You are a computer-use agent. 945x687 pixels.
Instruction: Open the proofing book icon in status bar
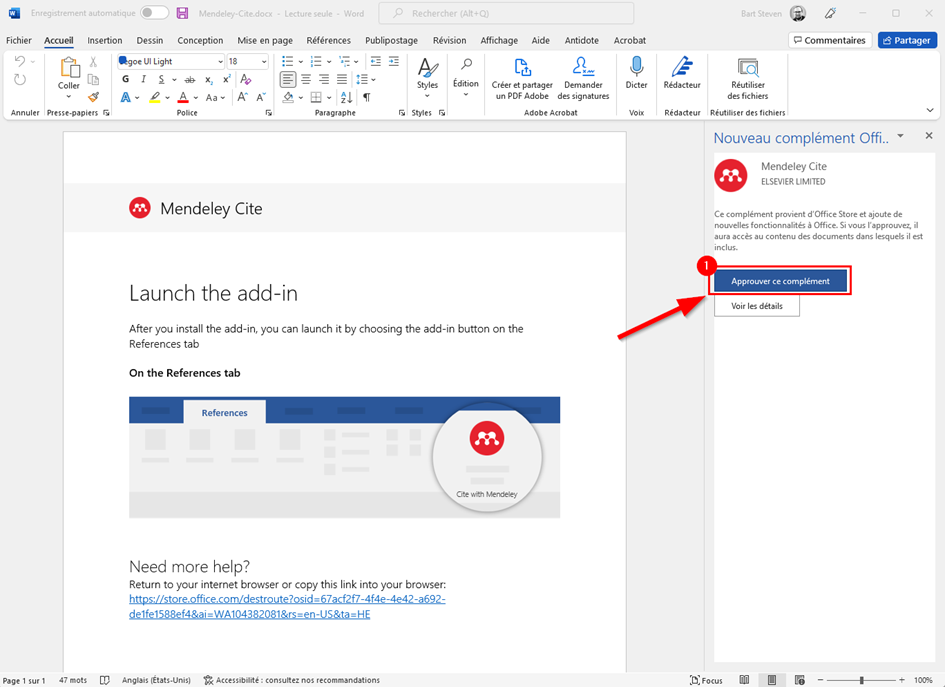tap(104, 680)
